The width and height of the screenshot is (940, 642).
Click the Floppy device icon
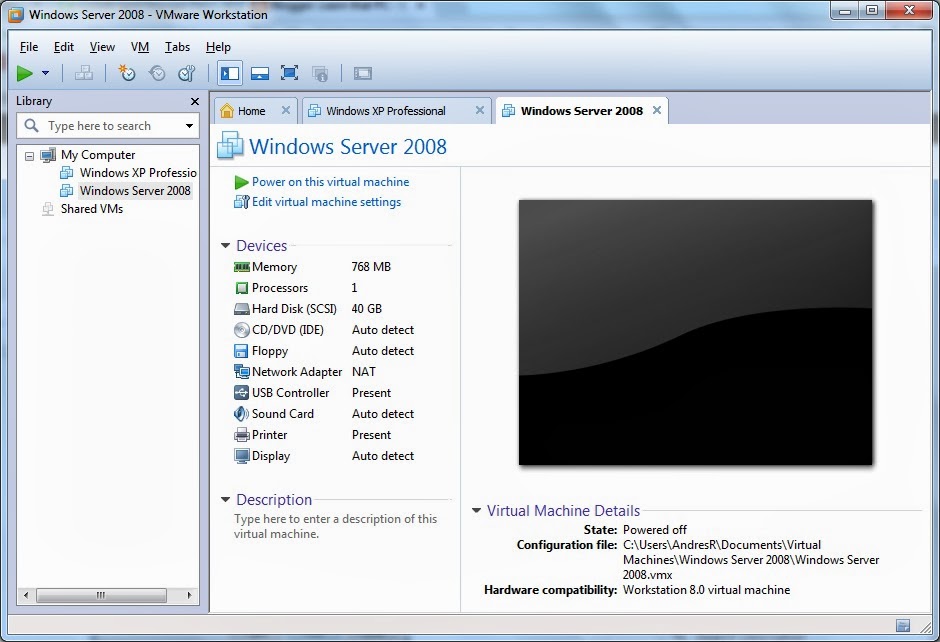(241, 351)
